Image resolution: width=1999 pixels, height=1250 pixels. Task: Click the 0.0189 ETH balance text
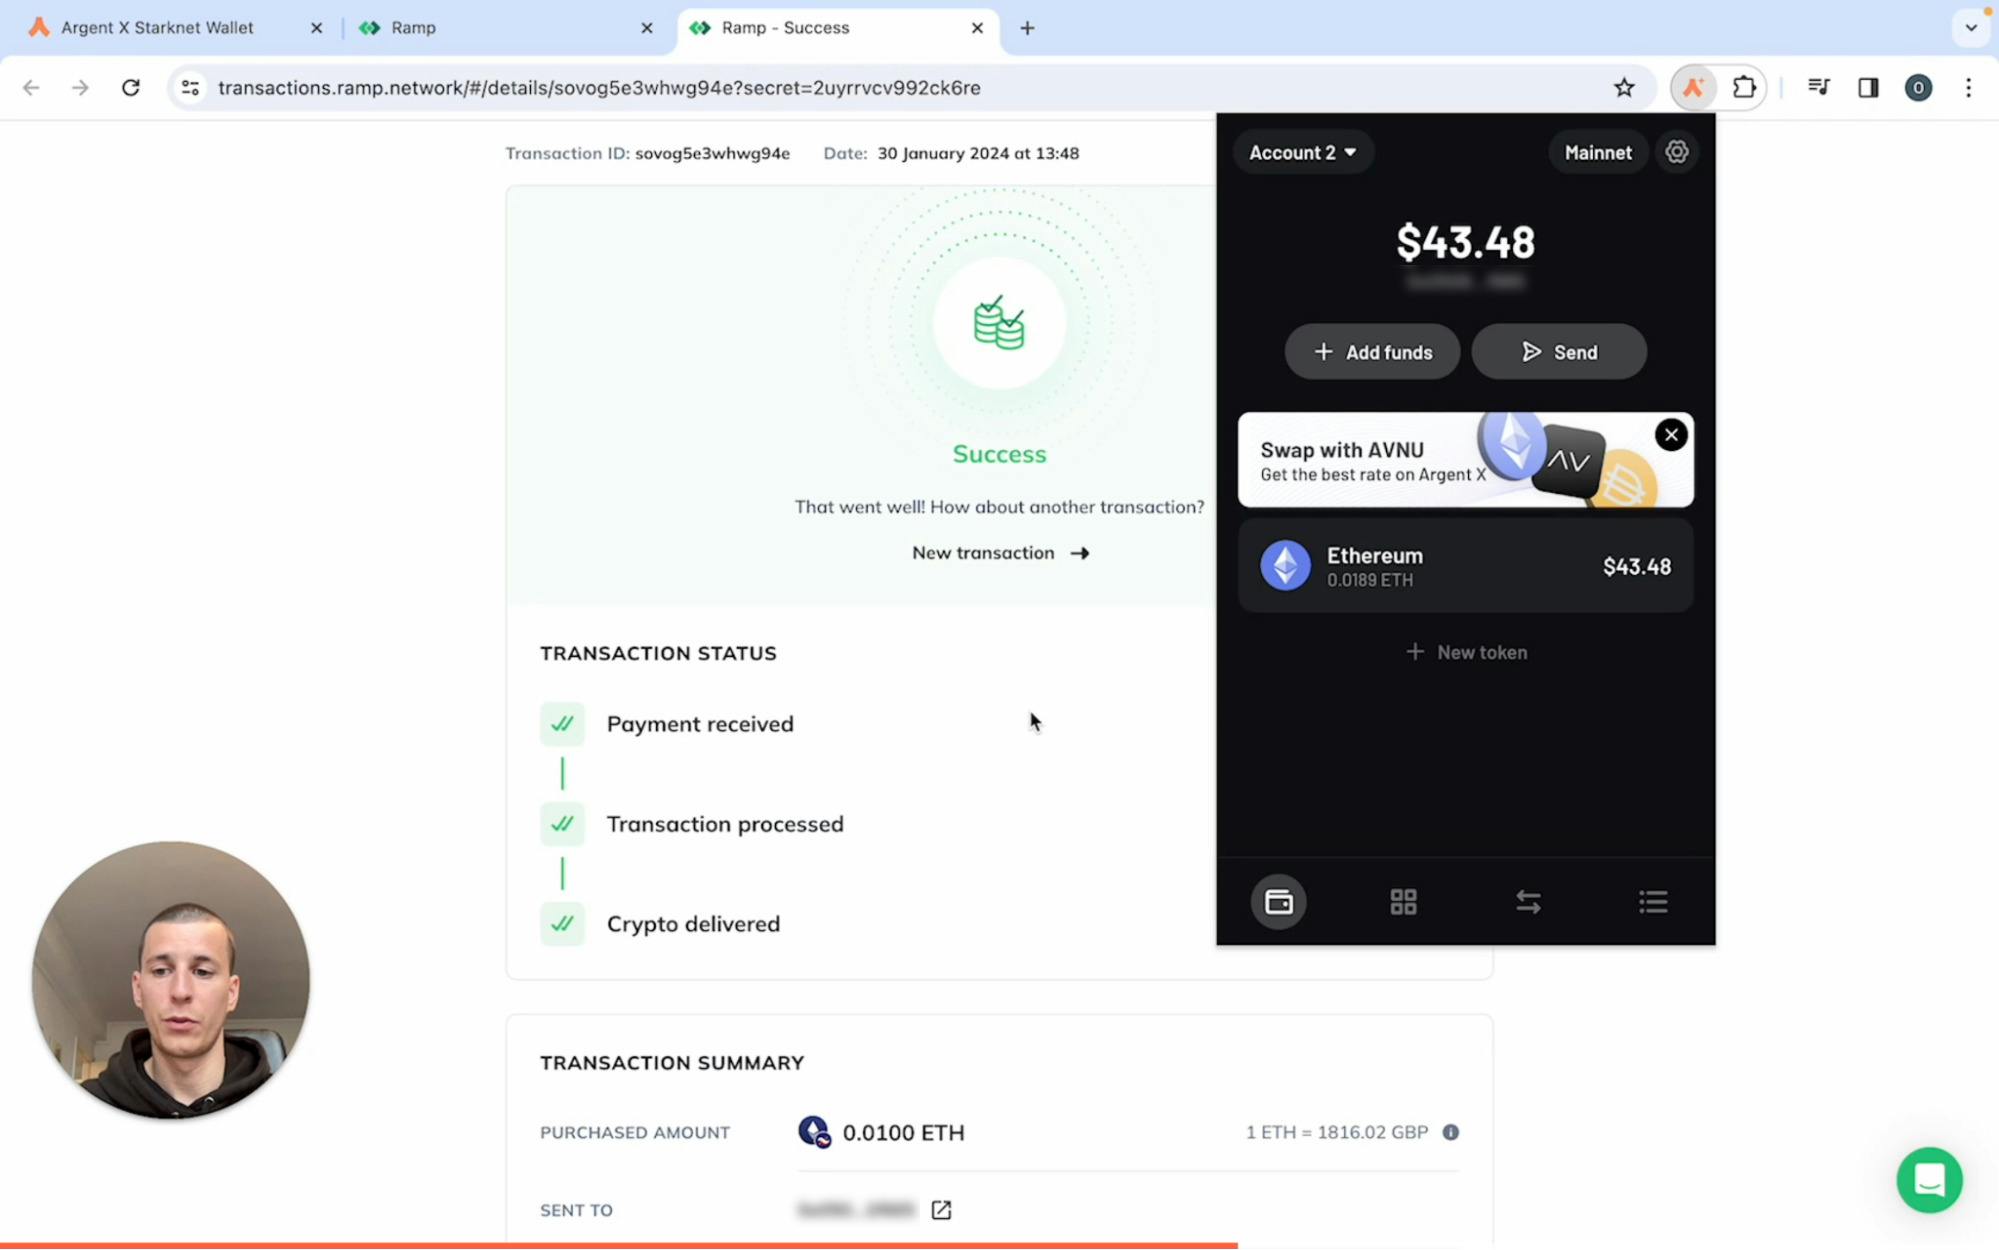tap(1370, 580)
